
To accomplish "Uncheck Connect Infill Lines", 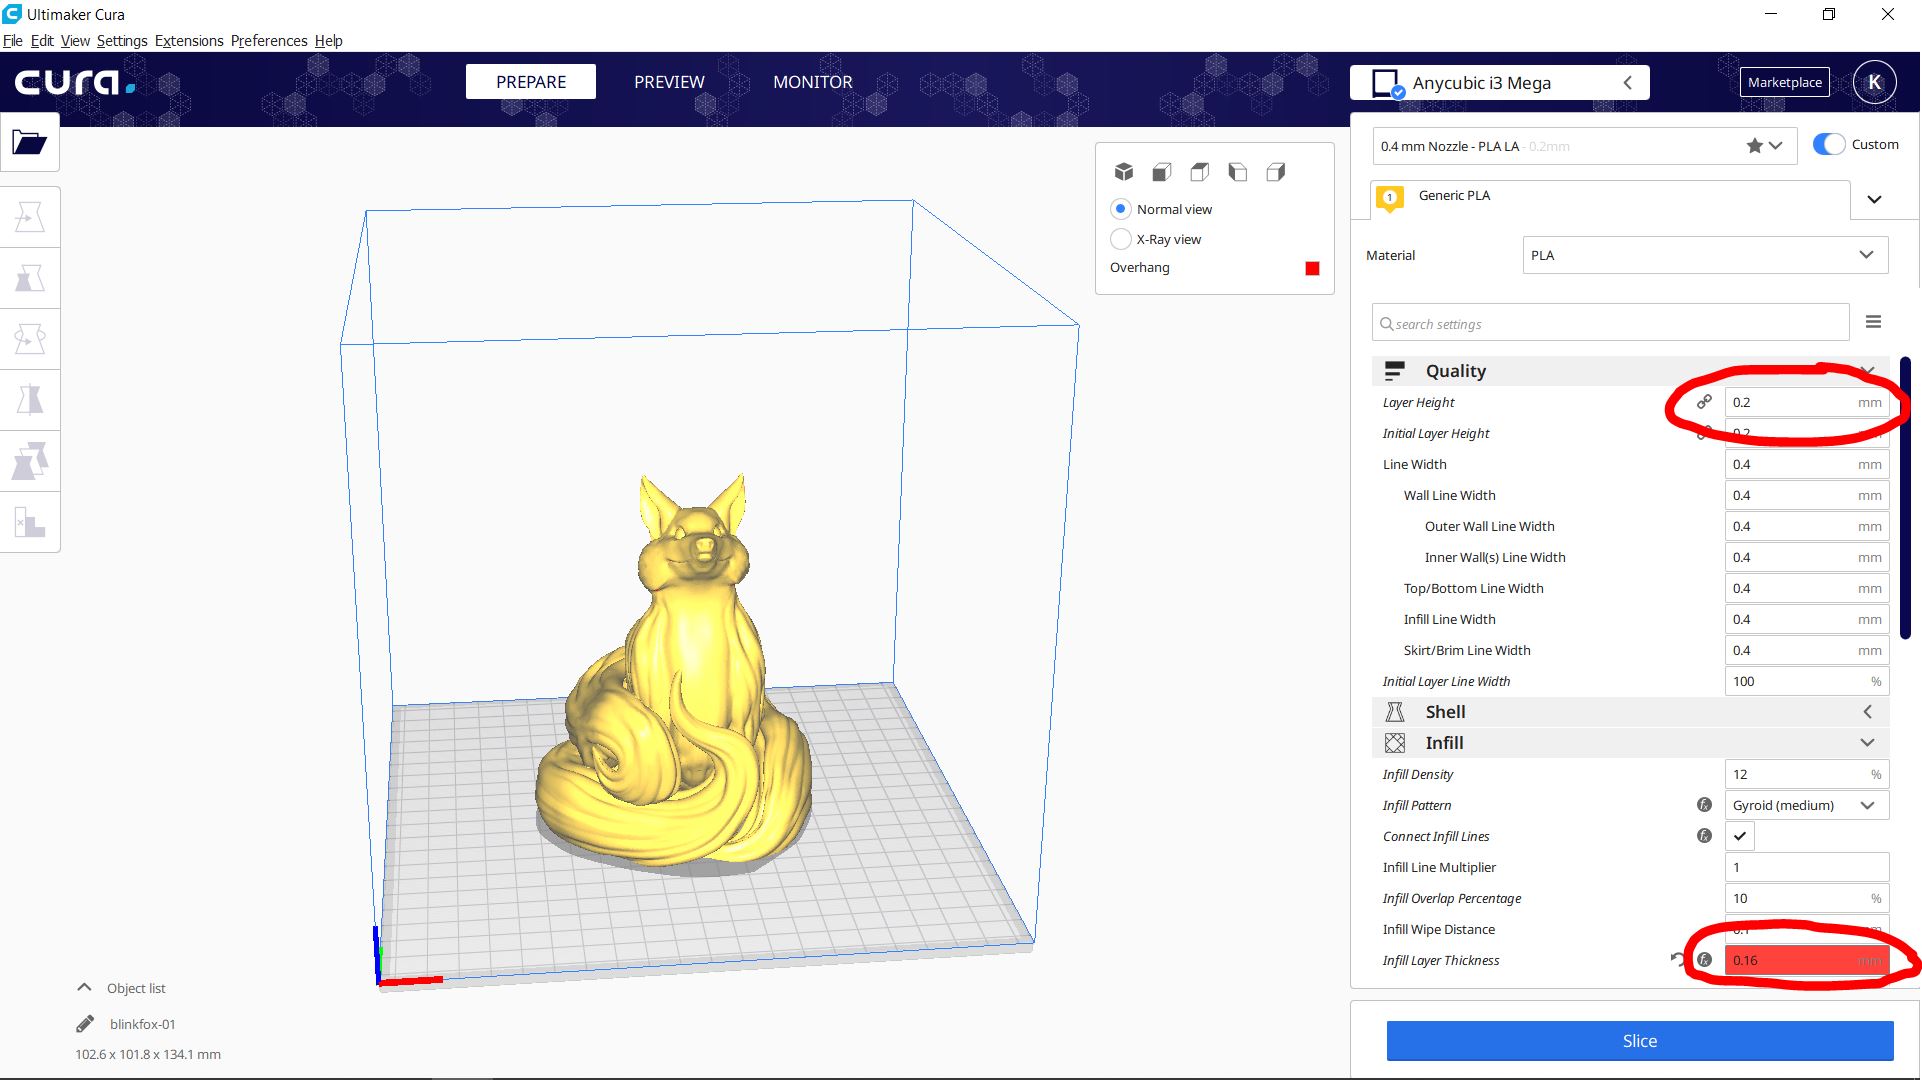I will tap(1739, 836).
